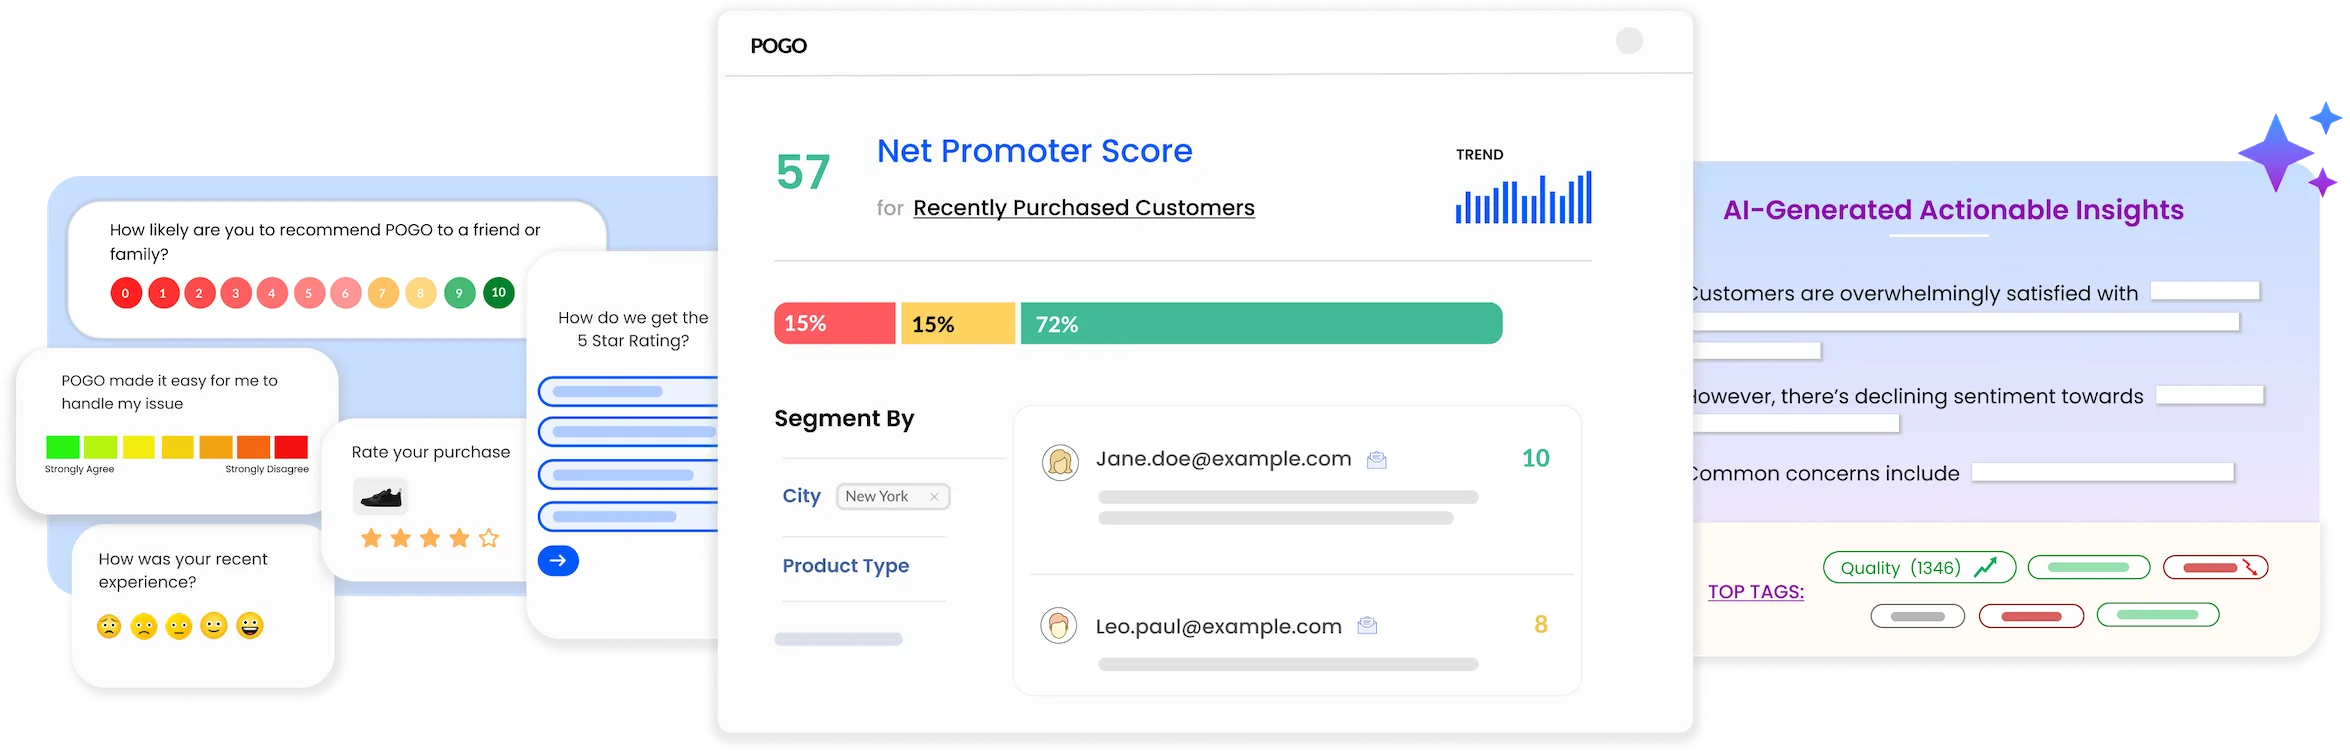Click upward trend arrow in Quality tag

pyautogui.click(x=1986, y=567)
